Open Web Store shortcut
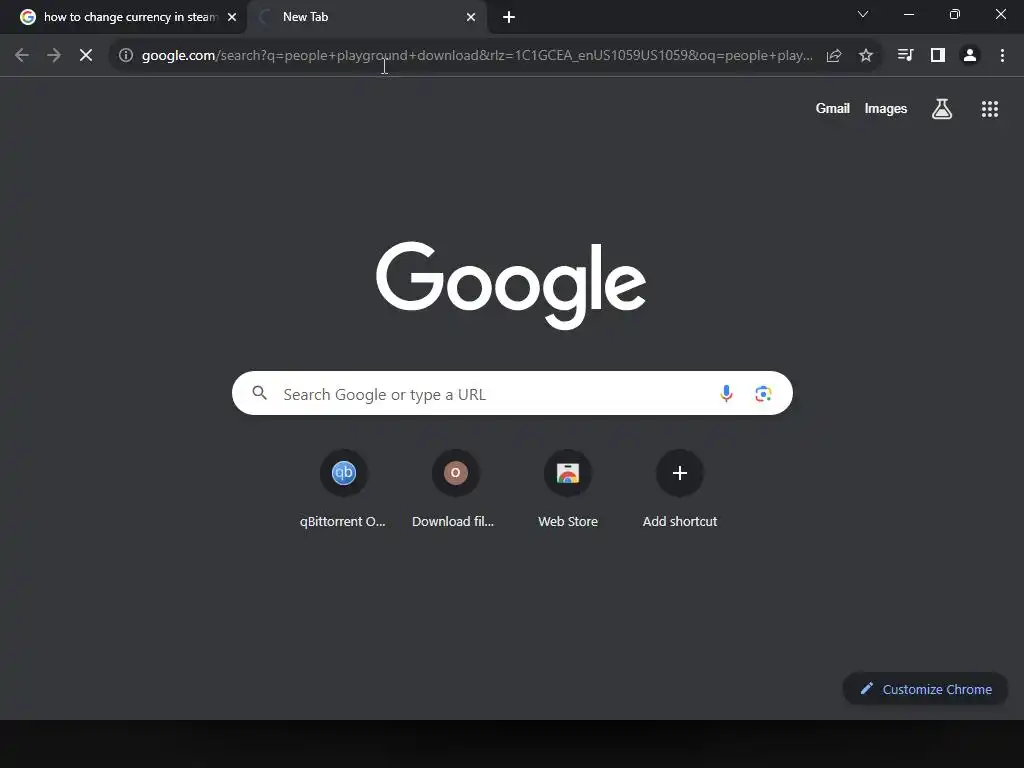Viewport: 1024px width, 768px height. (x=568, y=489)
